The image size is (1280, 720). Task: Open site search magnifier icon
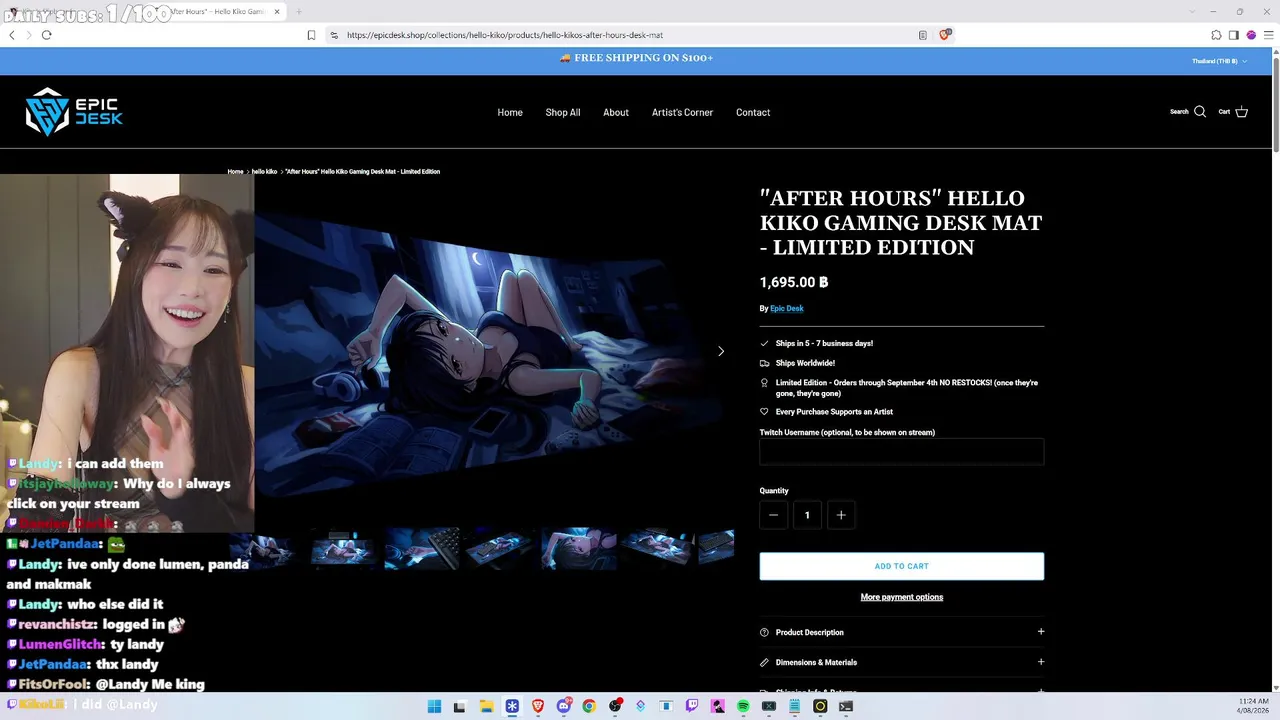pos(1200,112)
